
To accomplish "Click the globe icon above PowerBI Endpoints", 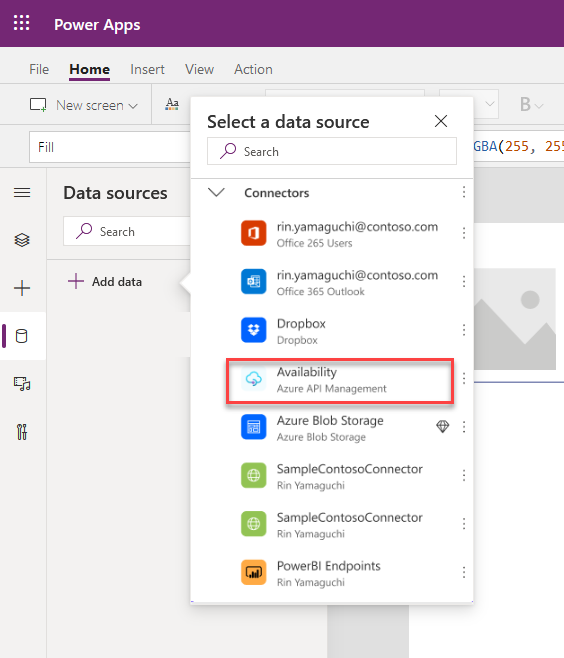I will coord(253,524).
